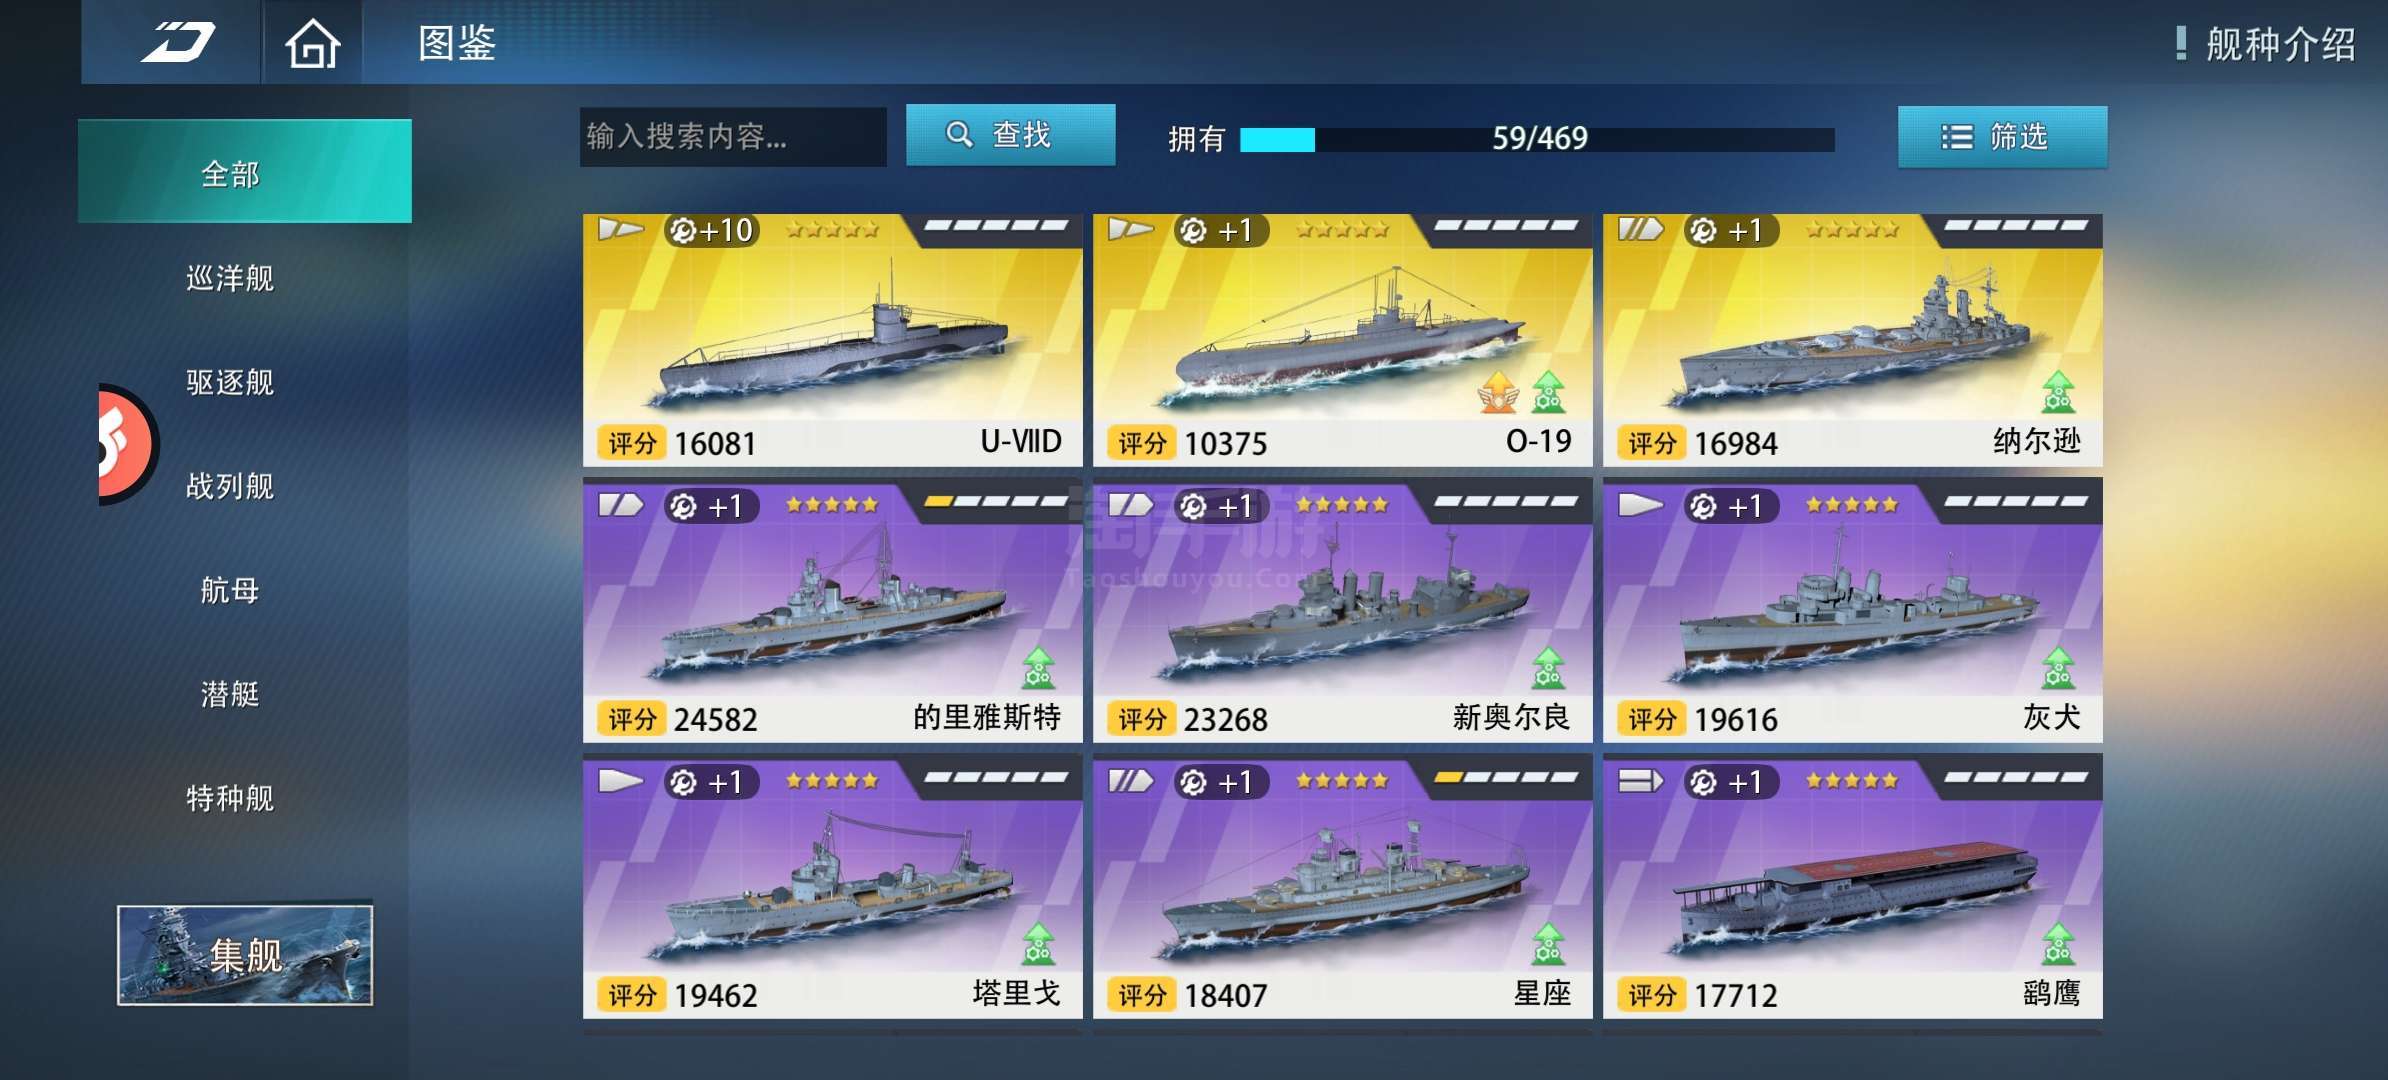Tap the green upgrade icon on 纳尔逊 card

2058,392
